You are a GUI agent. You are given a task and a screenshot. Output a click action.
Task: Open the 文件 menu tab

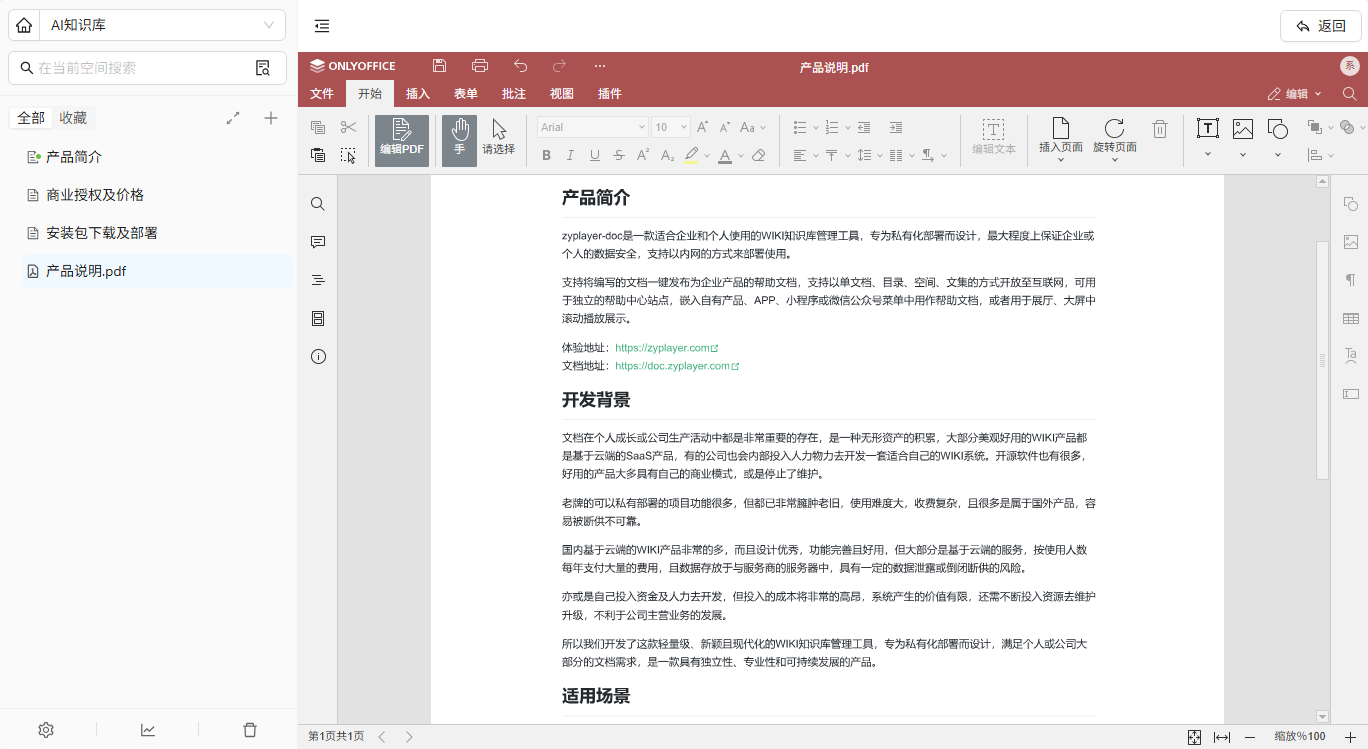(x=322, y=94)
